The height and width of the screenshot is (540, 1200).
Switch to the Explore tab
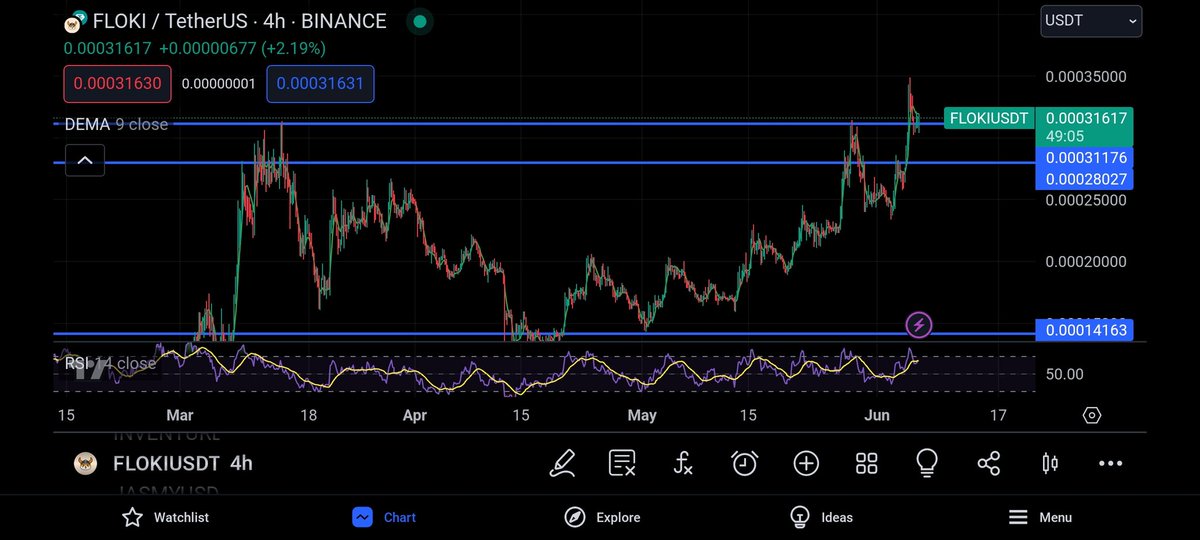coord(603,517)
